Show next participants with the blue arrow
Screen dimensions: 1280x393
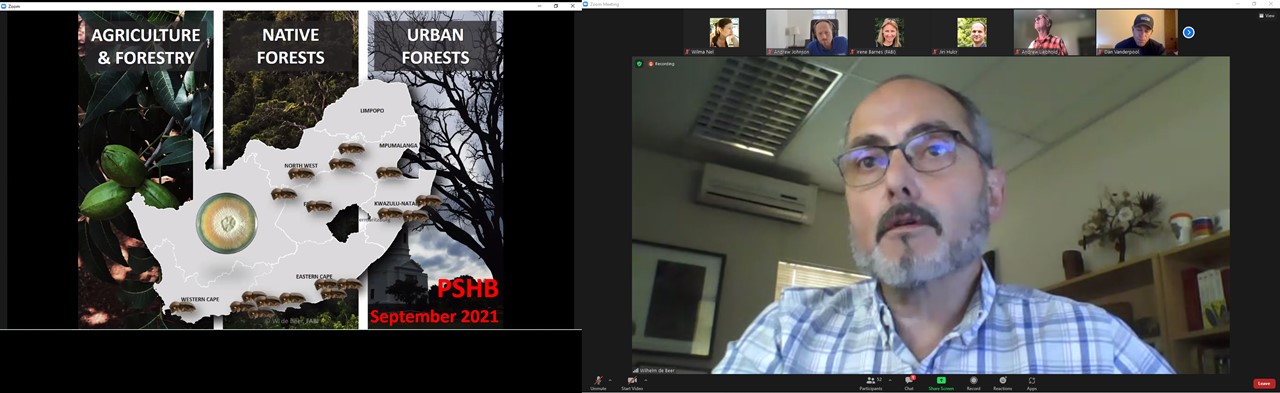[1189, 32]
